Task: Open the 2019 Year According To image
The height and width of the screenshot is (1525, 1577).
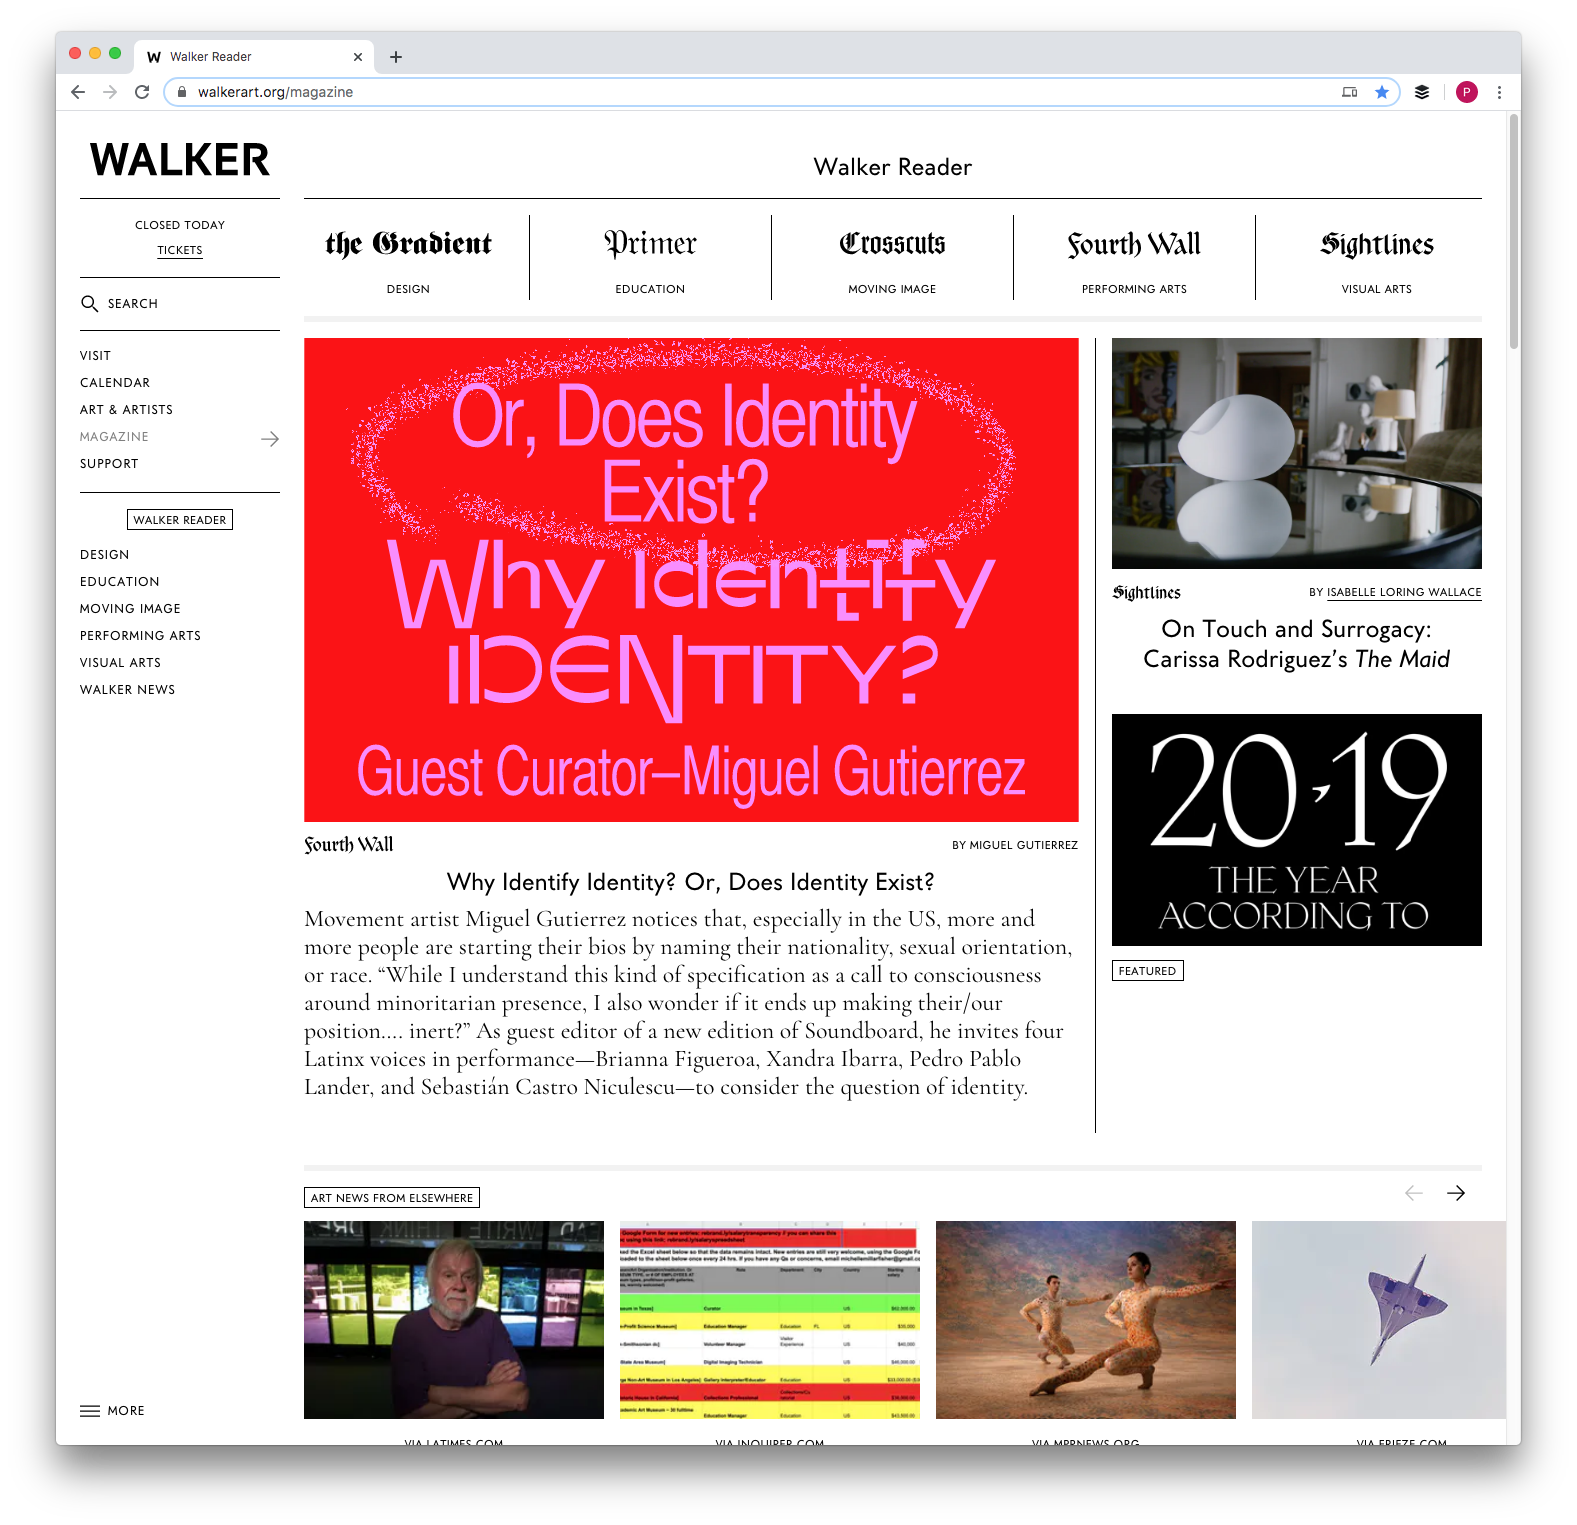Action: point(1297,830)
